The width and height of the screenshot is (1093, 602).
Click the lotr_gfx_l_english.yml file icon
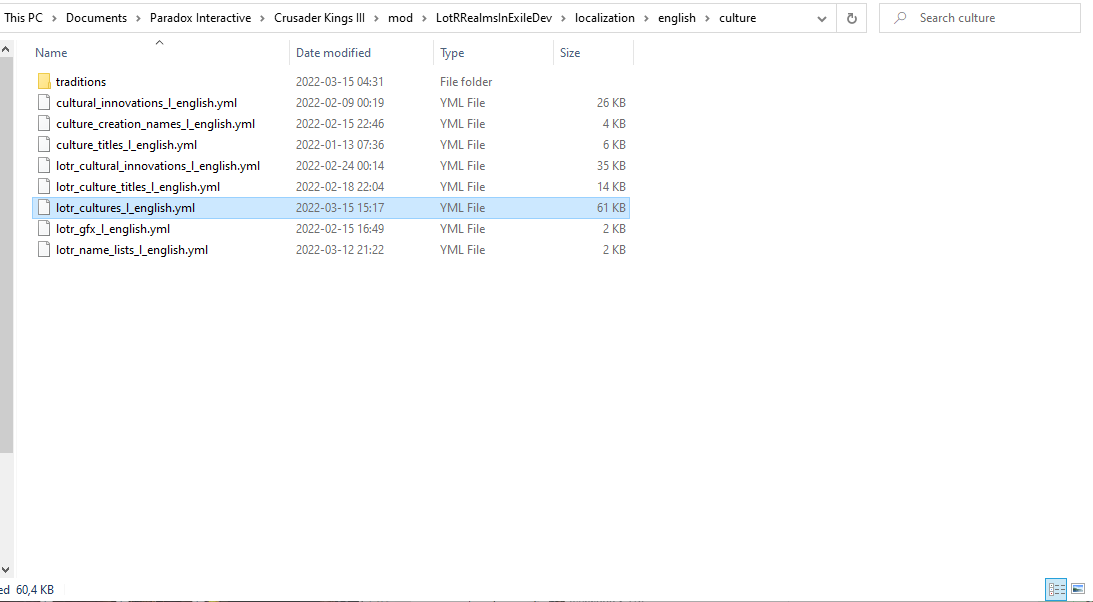point(44,228)
